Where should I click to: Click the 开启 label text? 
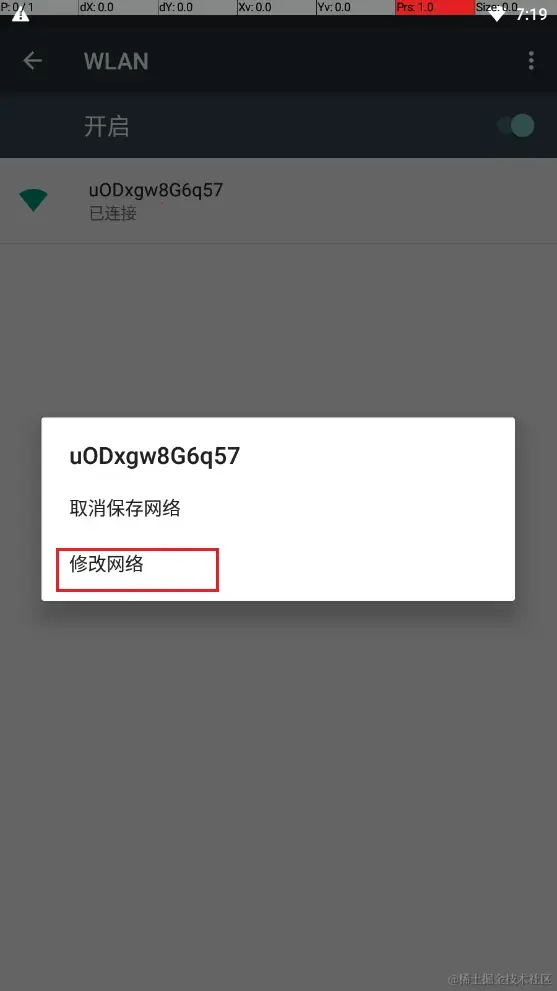107,126
